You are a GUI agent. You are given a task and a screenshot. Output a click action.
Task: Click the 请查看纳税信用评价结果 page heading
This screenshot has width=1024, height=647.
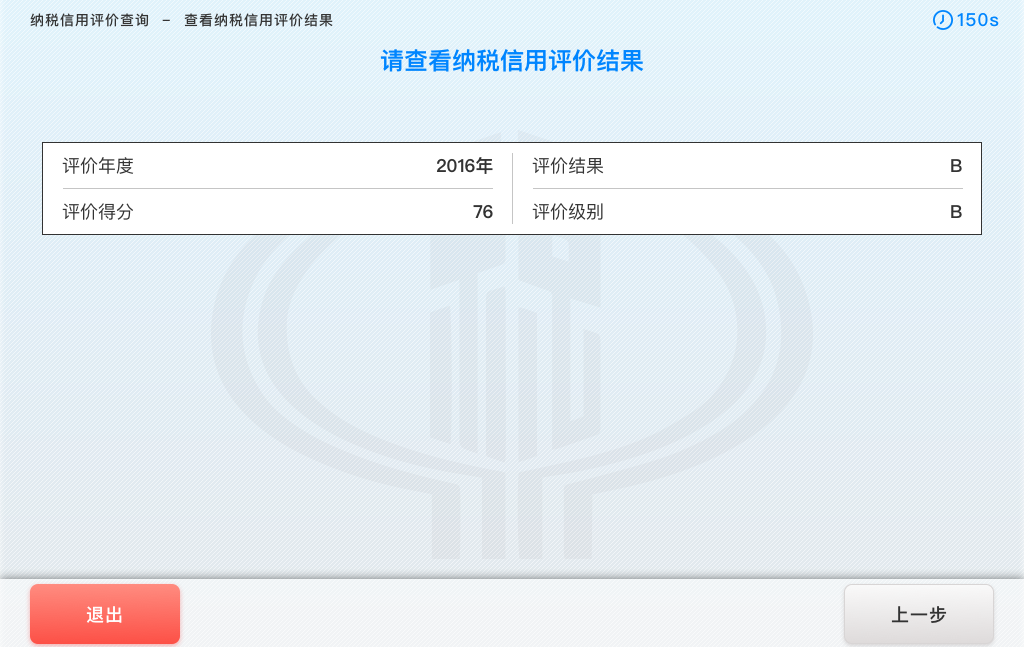tap(511, 61)
